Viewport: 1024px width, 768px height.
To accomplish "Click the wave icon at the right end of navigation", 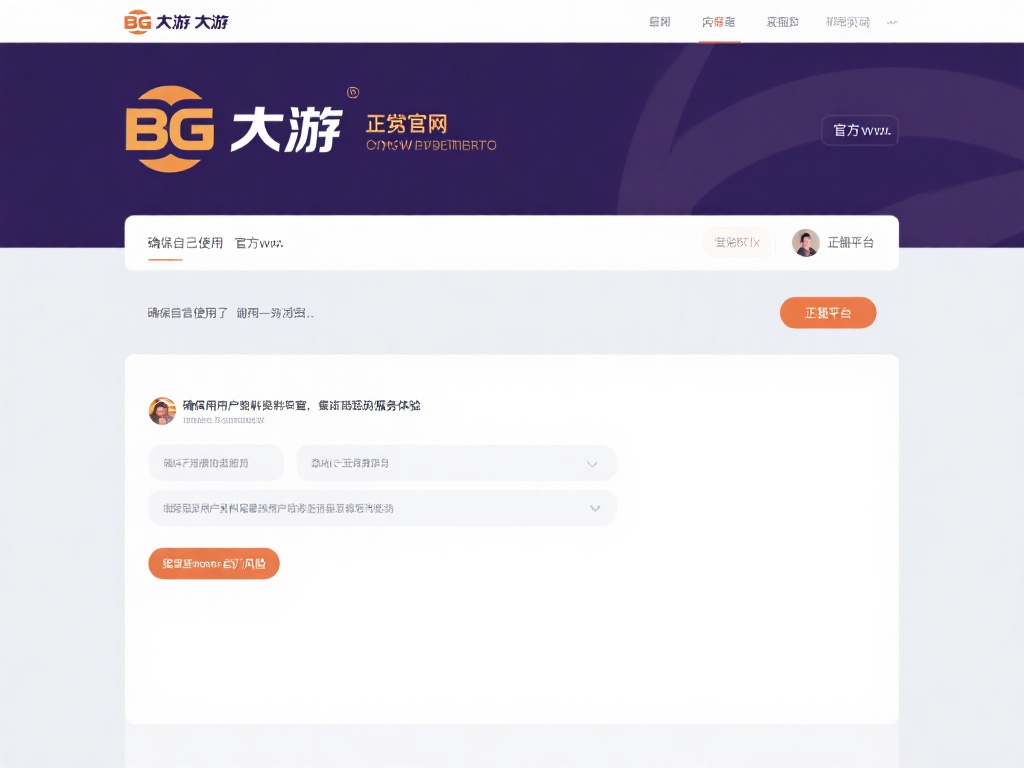I will 895,20.
